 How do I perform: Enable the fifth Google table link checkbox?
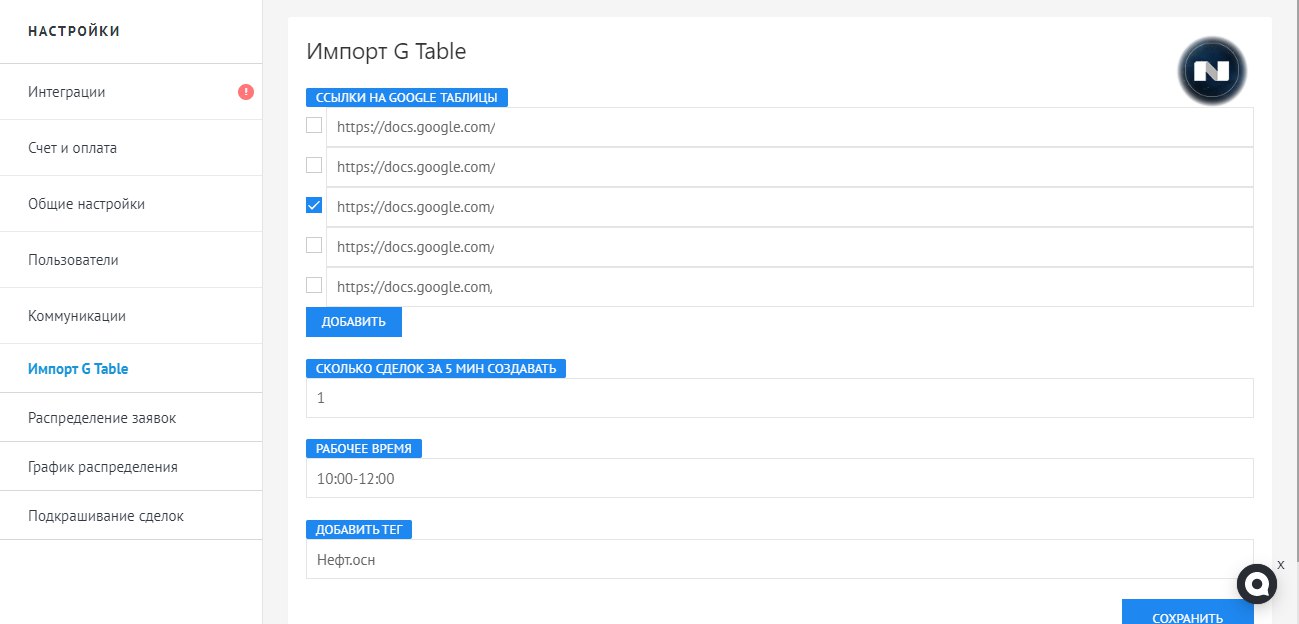tap(314, 285)
